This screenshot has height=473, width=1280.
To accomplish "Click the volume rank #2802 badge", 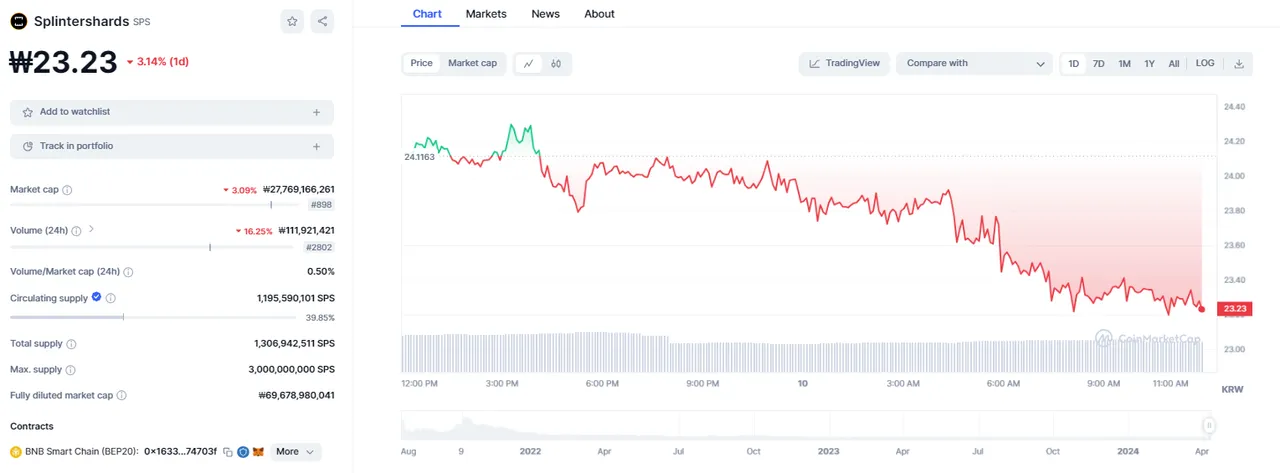I will 318,246.
